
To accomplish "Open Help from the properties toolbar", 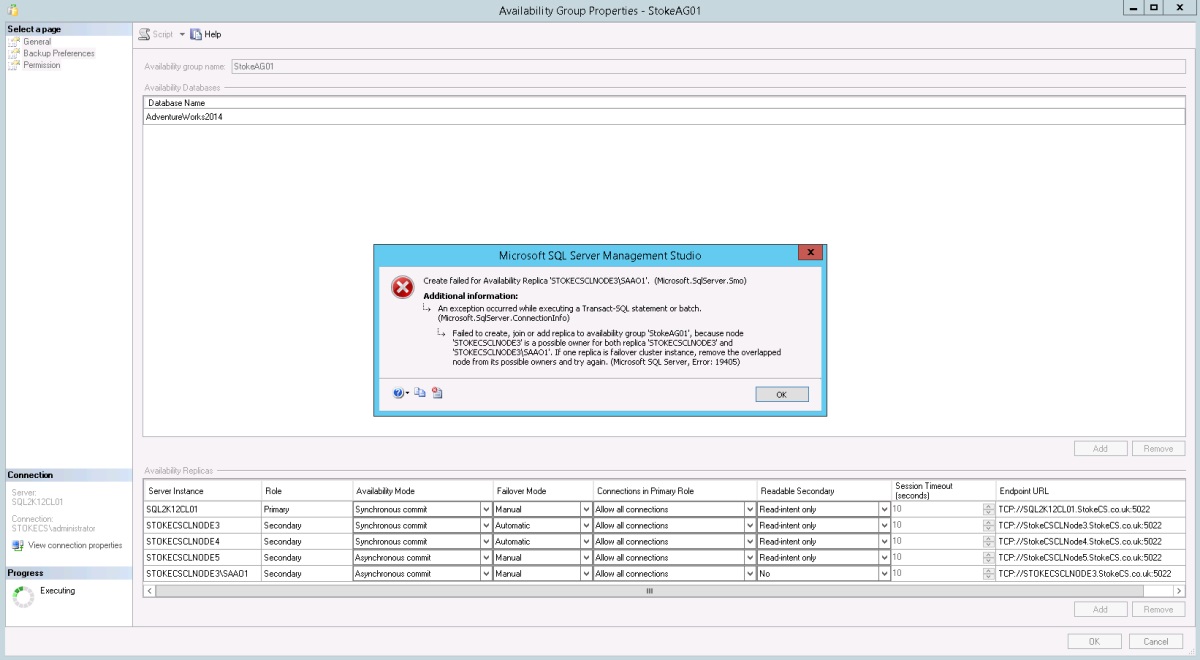I will (206, 34).
